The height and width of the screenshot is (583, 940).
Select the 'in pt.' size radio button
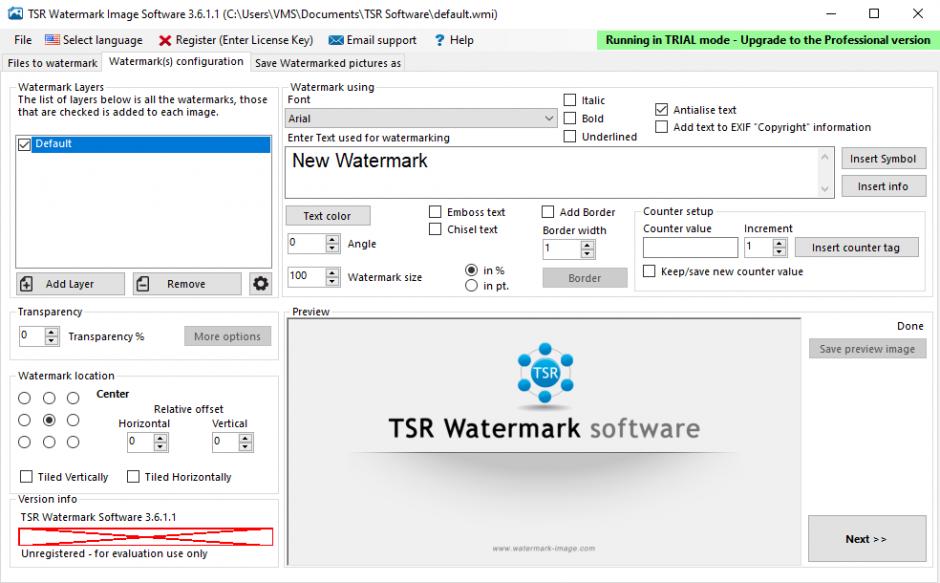[x=471, y=286]
